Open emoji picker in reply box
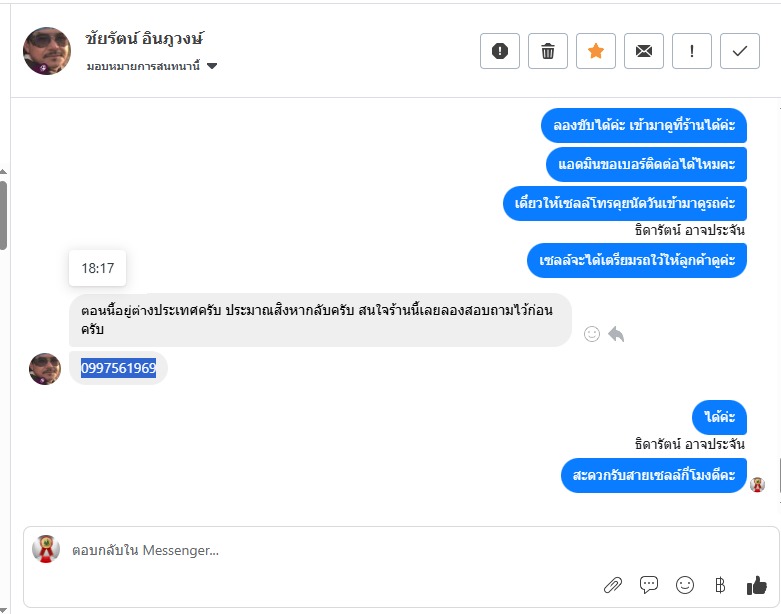Screen dimensions: 781x614 685,585
